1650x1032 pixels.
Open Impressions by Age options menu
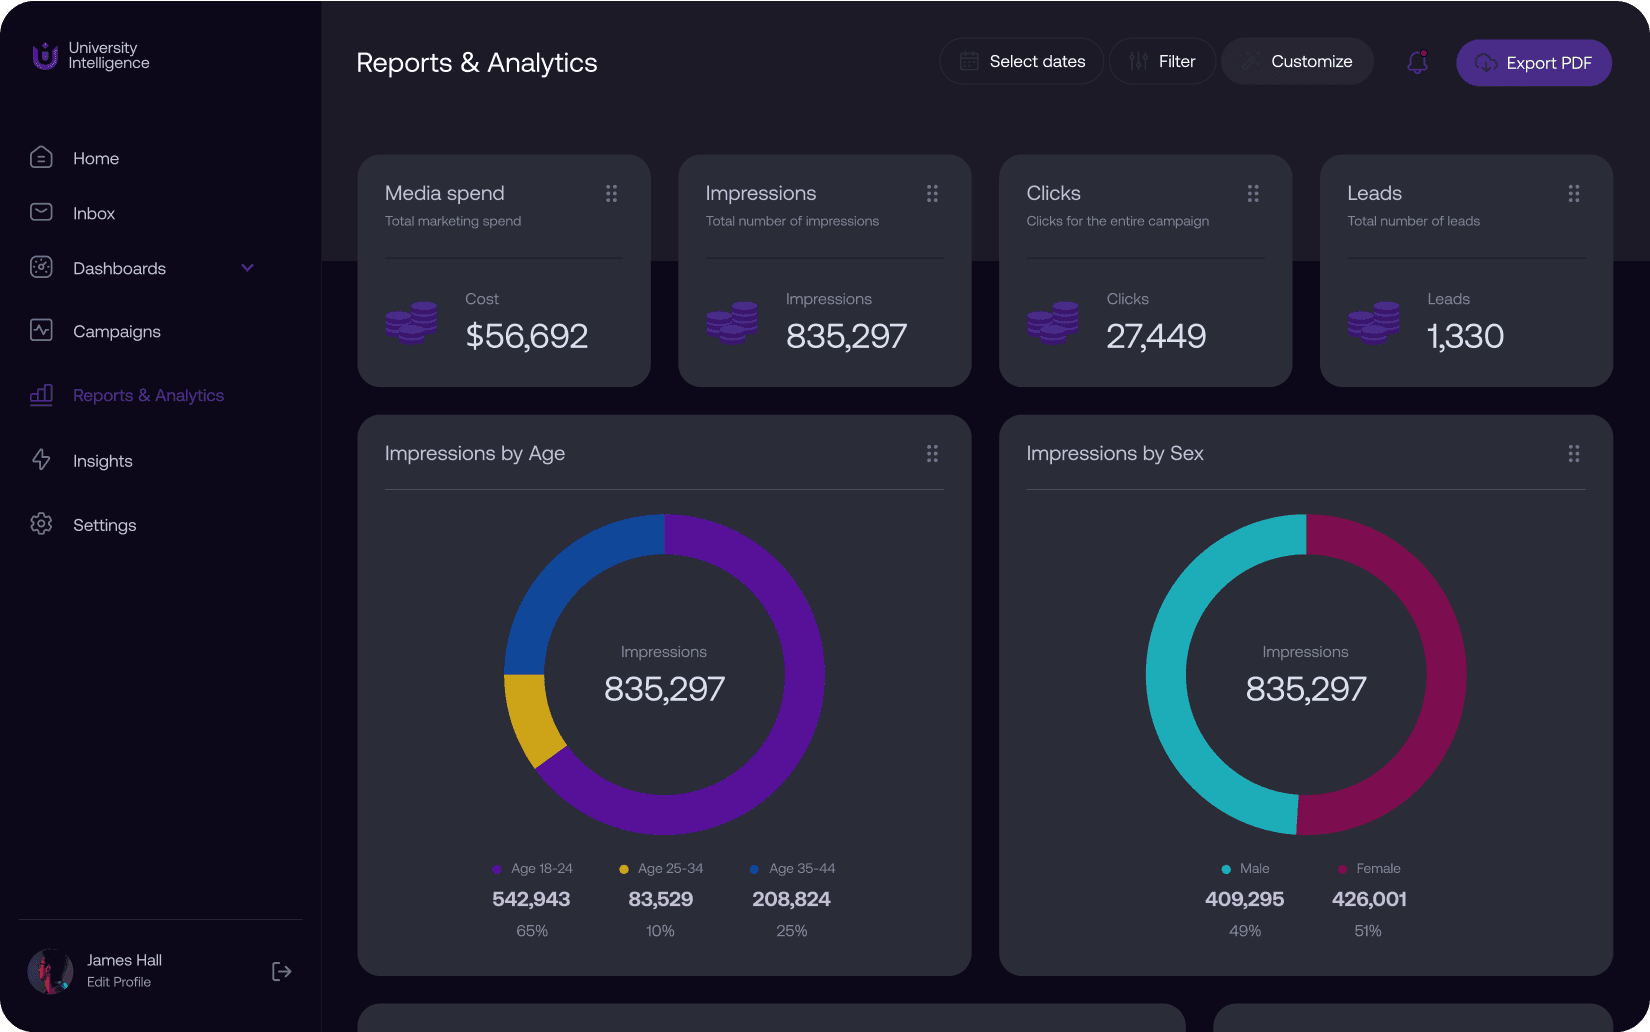[x=932, y=454]
